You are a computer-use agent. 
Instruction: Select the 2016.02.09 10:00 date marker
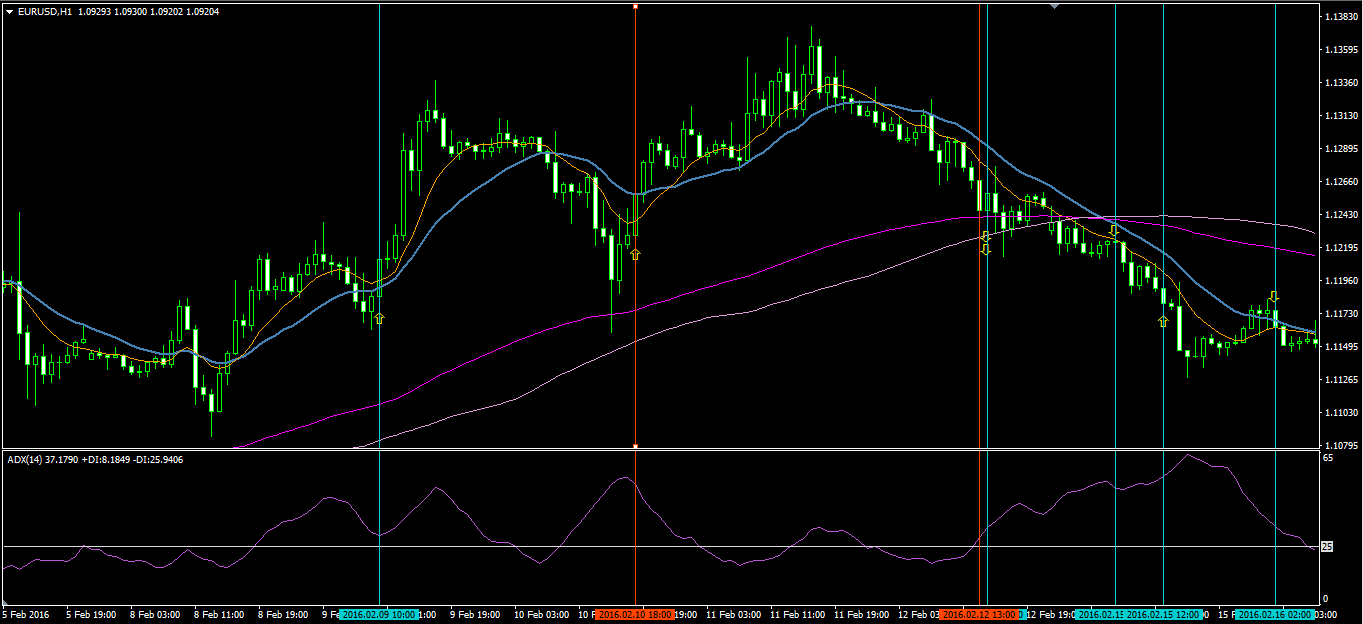(x=377, y=614)
